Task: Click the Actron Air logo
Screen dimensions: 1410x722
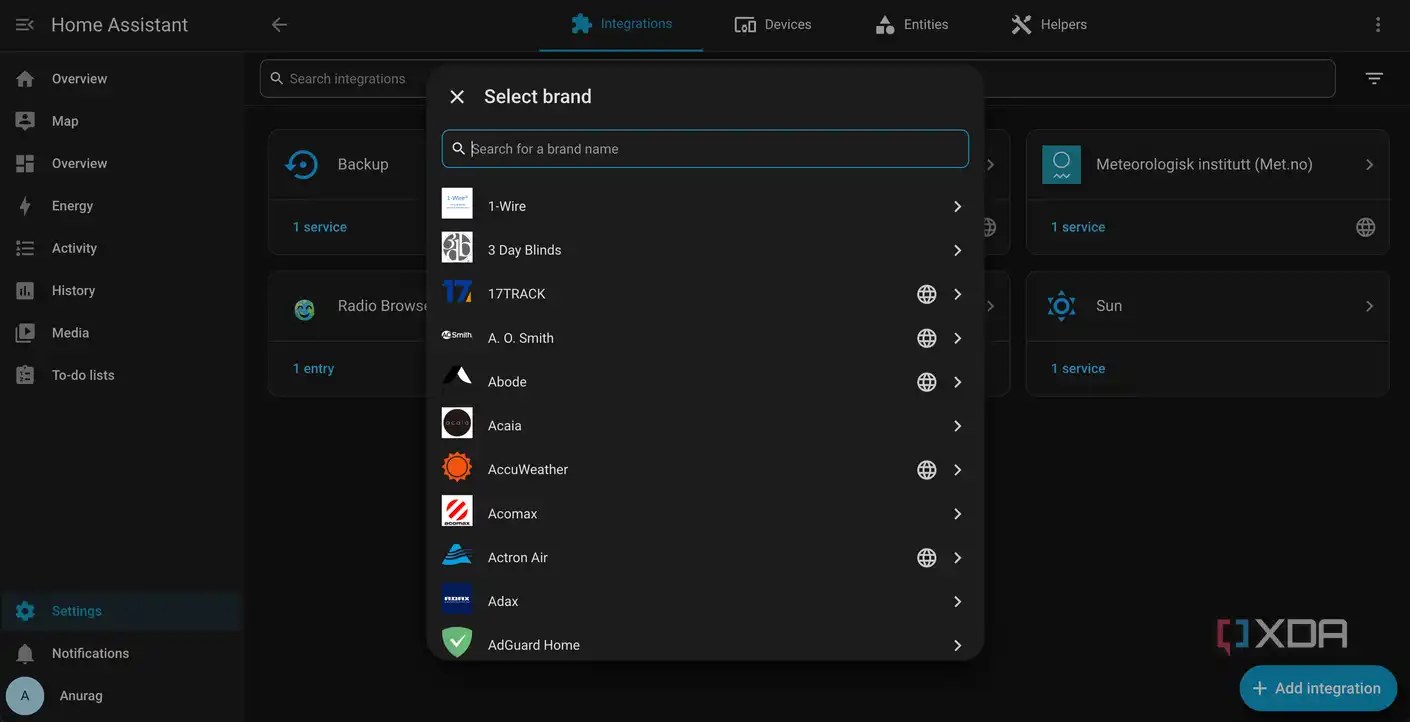Action: tap(457, 555)
